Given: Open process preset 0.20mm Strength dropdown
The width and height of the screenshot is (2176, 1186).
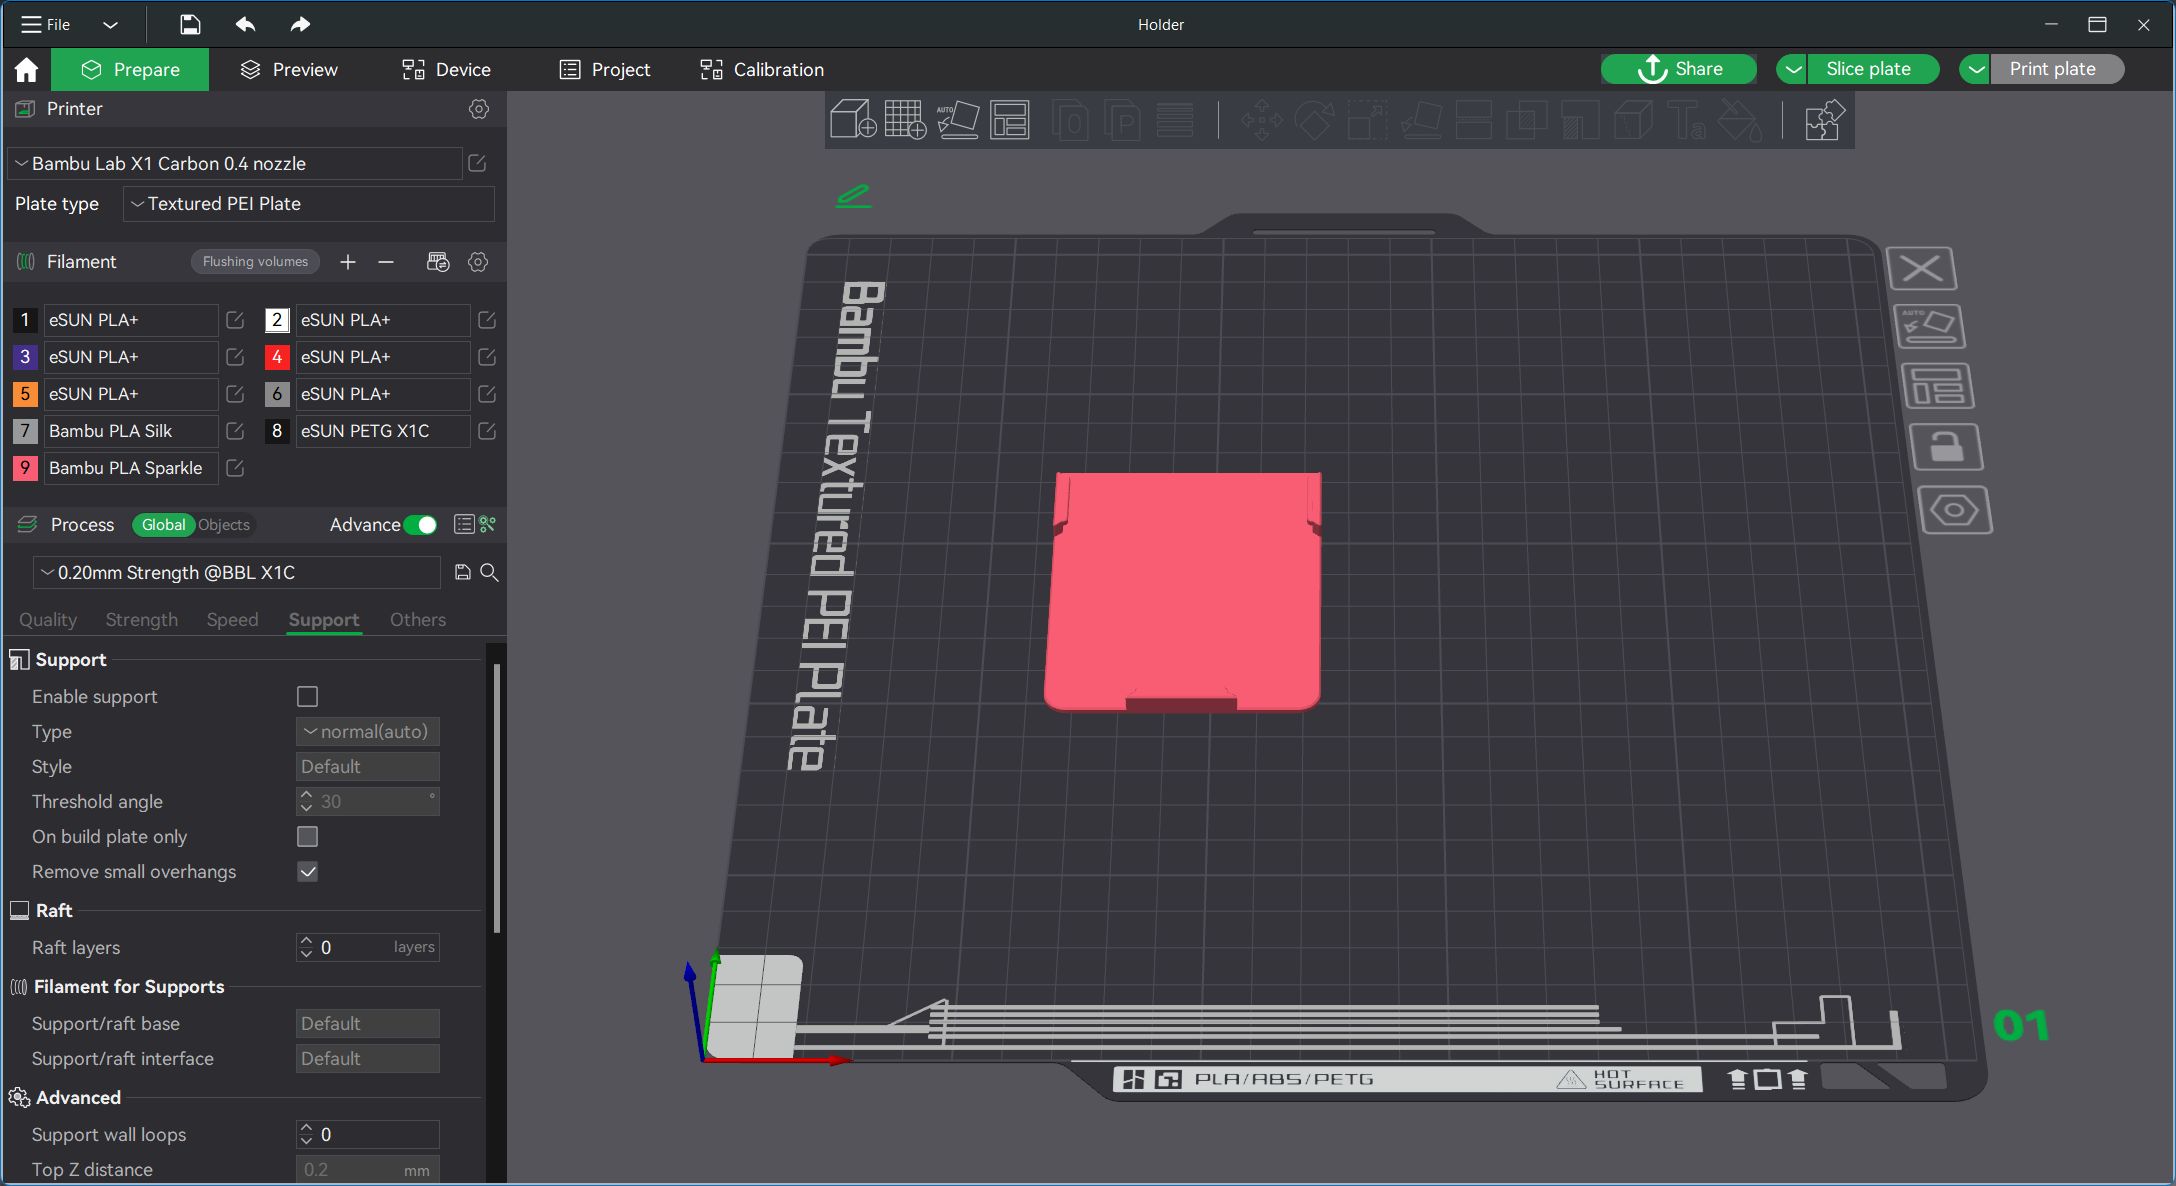Looking at the screenshot, I should tap(237, 573).
